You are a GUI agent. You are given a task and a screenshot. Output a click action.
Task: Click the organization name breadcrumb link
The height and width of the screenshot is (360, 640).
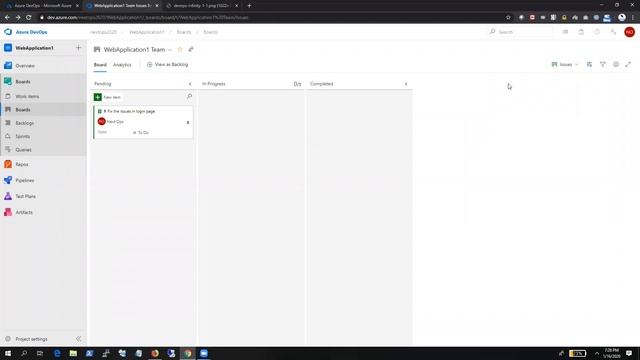pos(104,32)
